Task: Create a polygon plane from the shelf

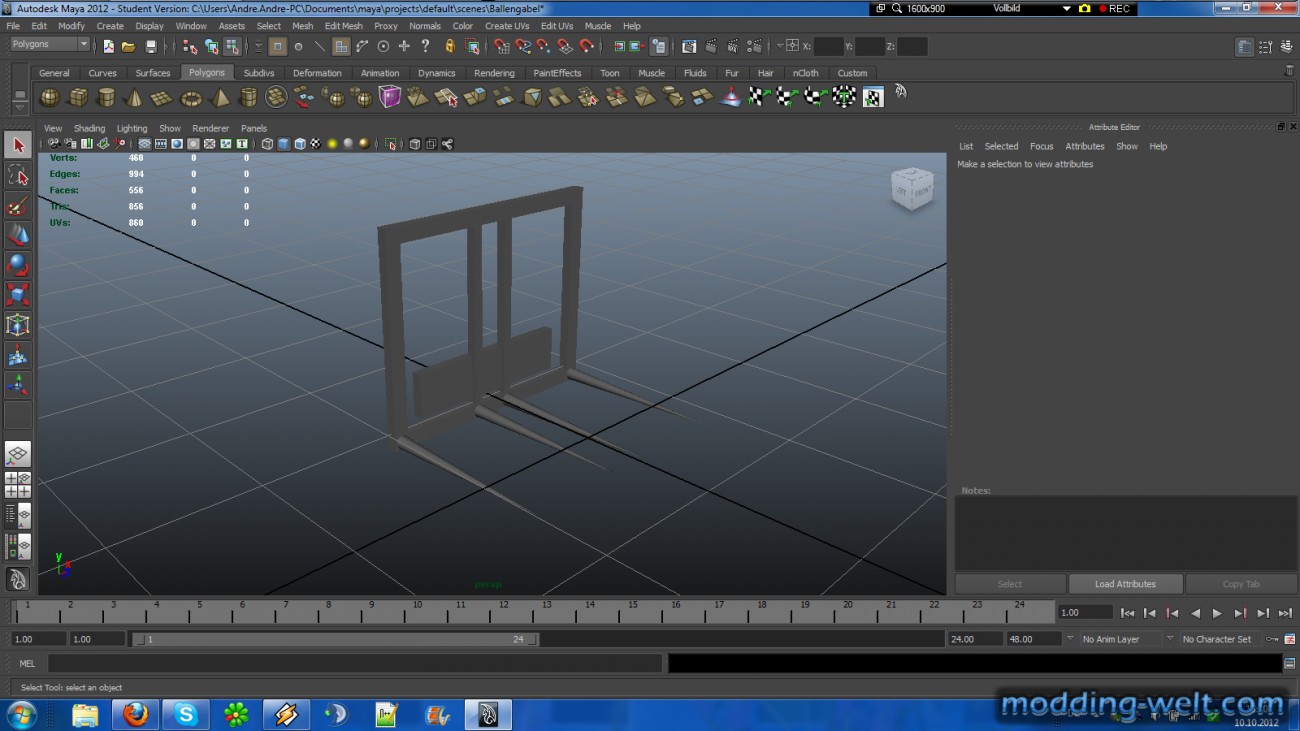Action: coord(161,97)
